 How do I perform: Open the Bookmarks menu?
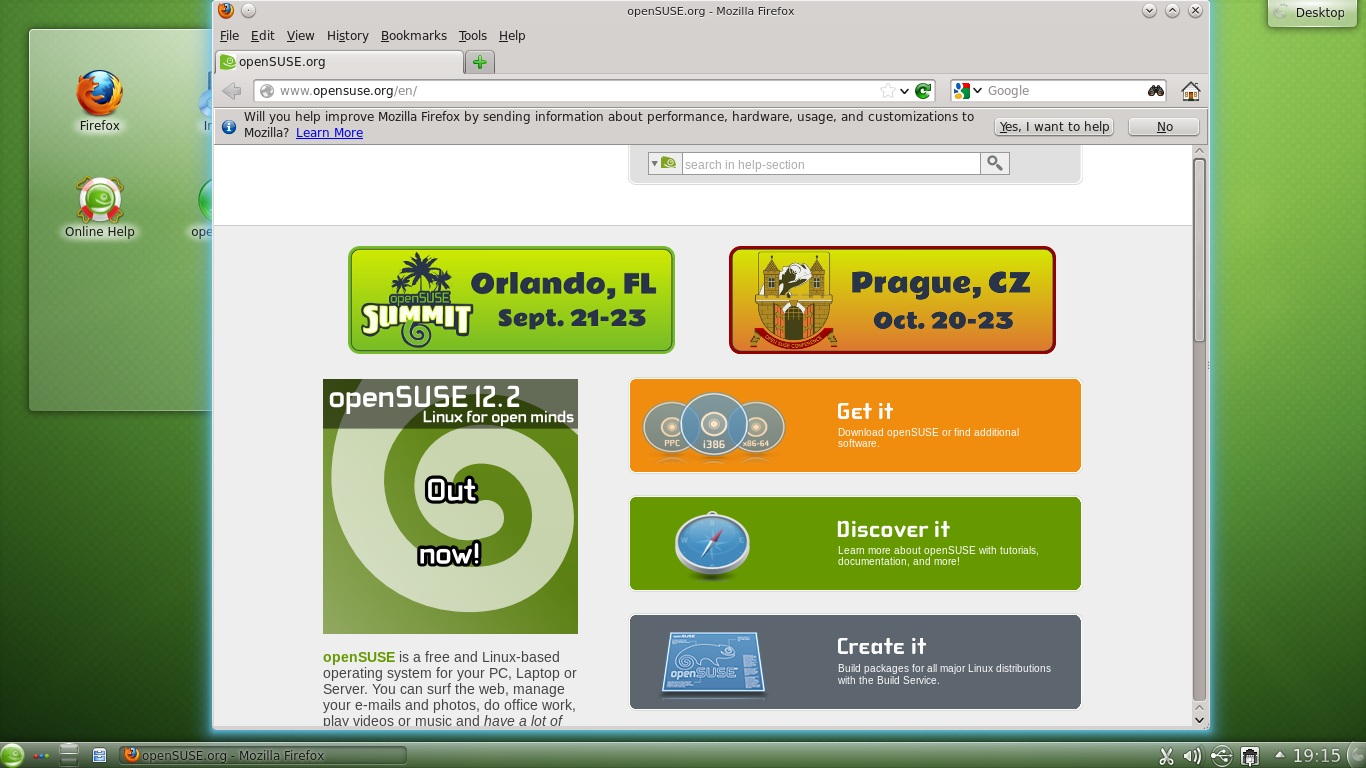413,35
